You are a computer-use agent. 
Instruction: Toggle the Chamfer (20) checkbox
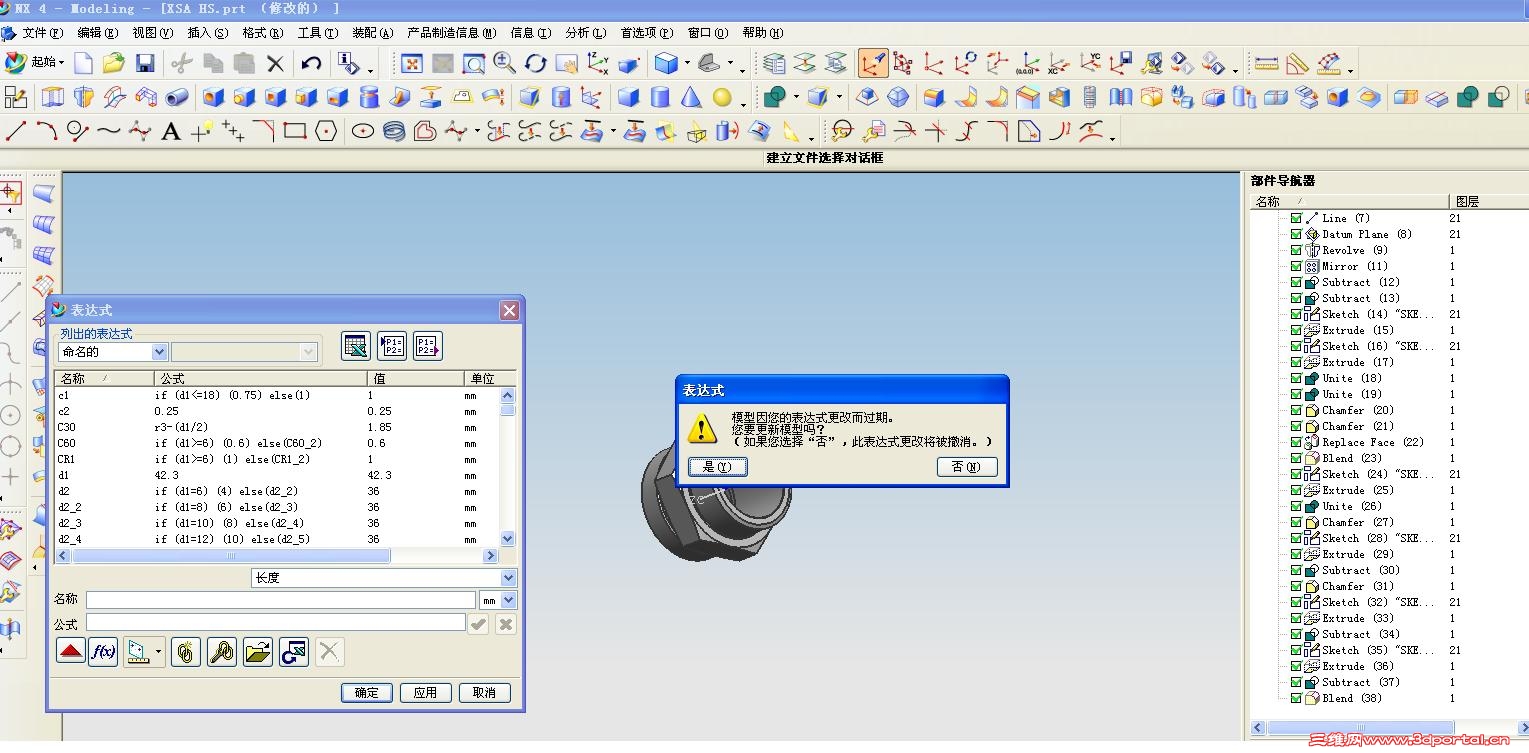pyautogui.click(x=1296, y=410)
